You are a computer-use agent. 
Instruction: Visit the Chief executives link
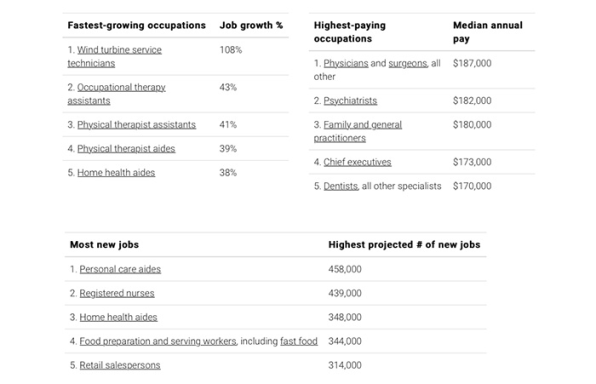coord(357,162)
